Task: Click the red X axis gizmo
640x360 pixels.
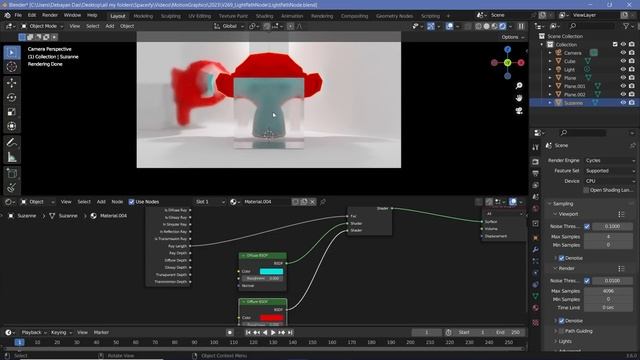Action: (521, 63)
